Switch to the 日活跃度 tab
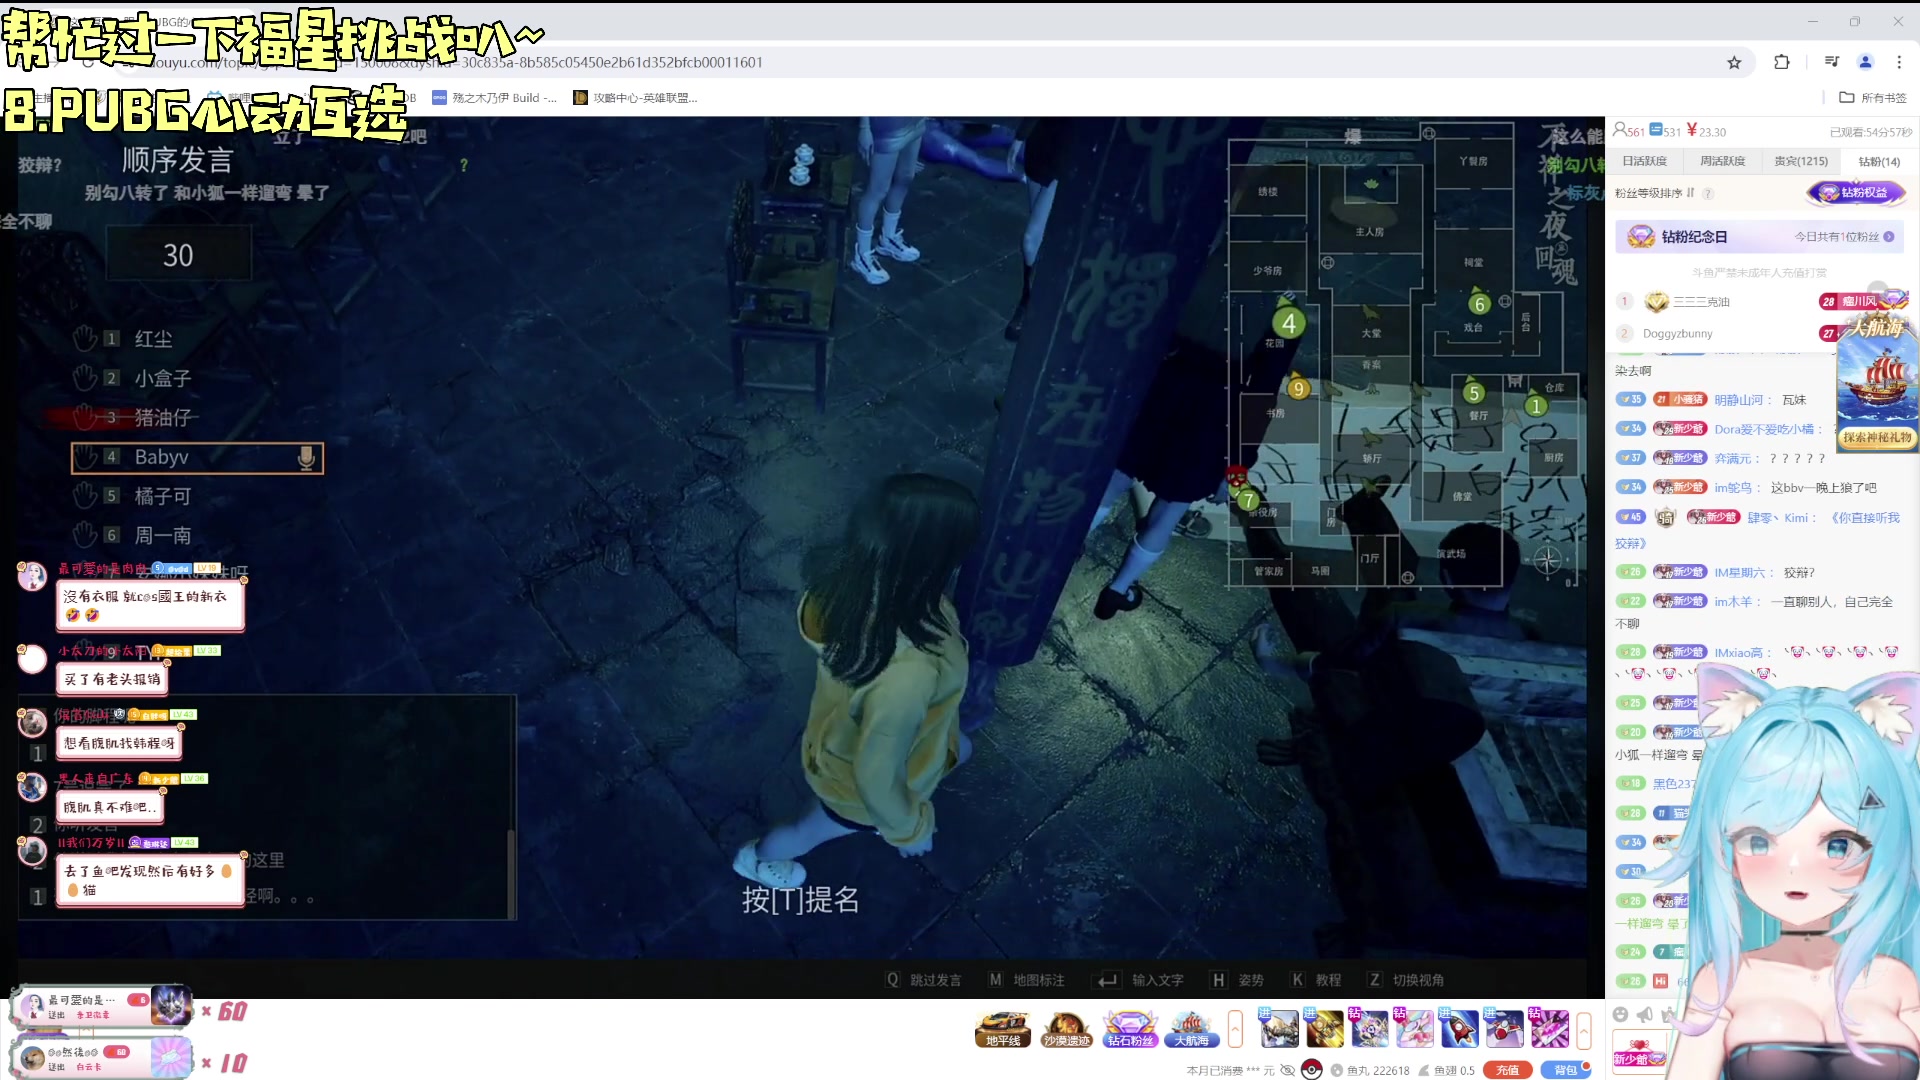1920x1080 pixels. click(1644, 161)
